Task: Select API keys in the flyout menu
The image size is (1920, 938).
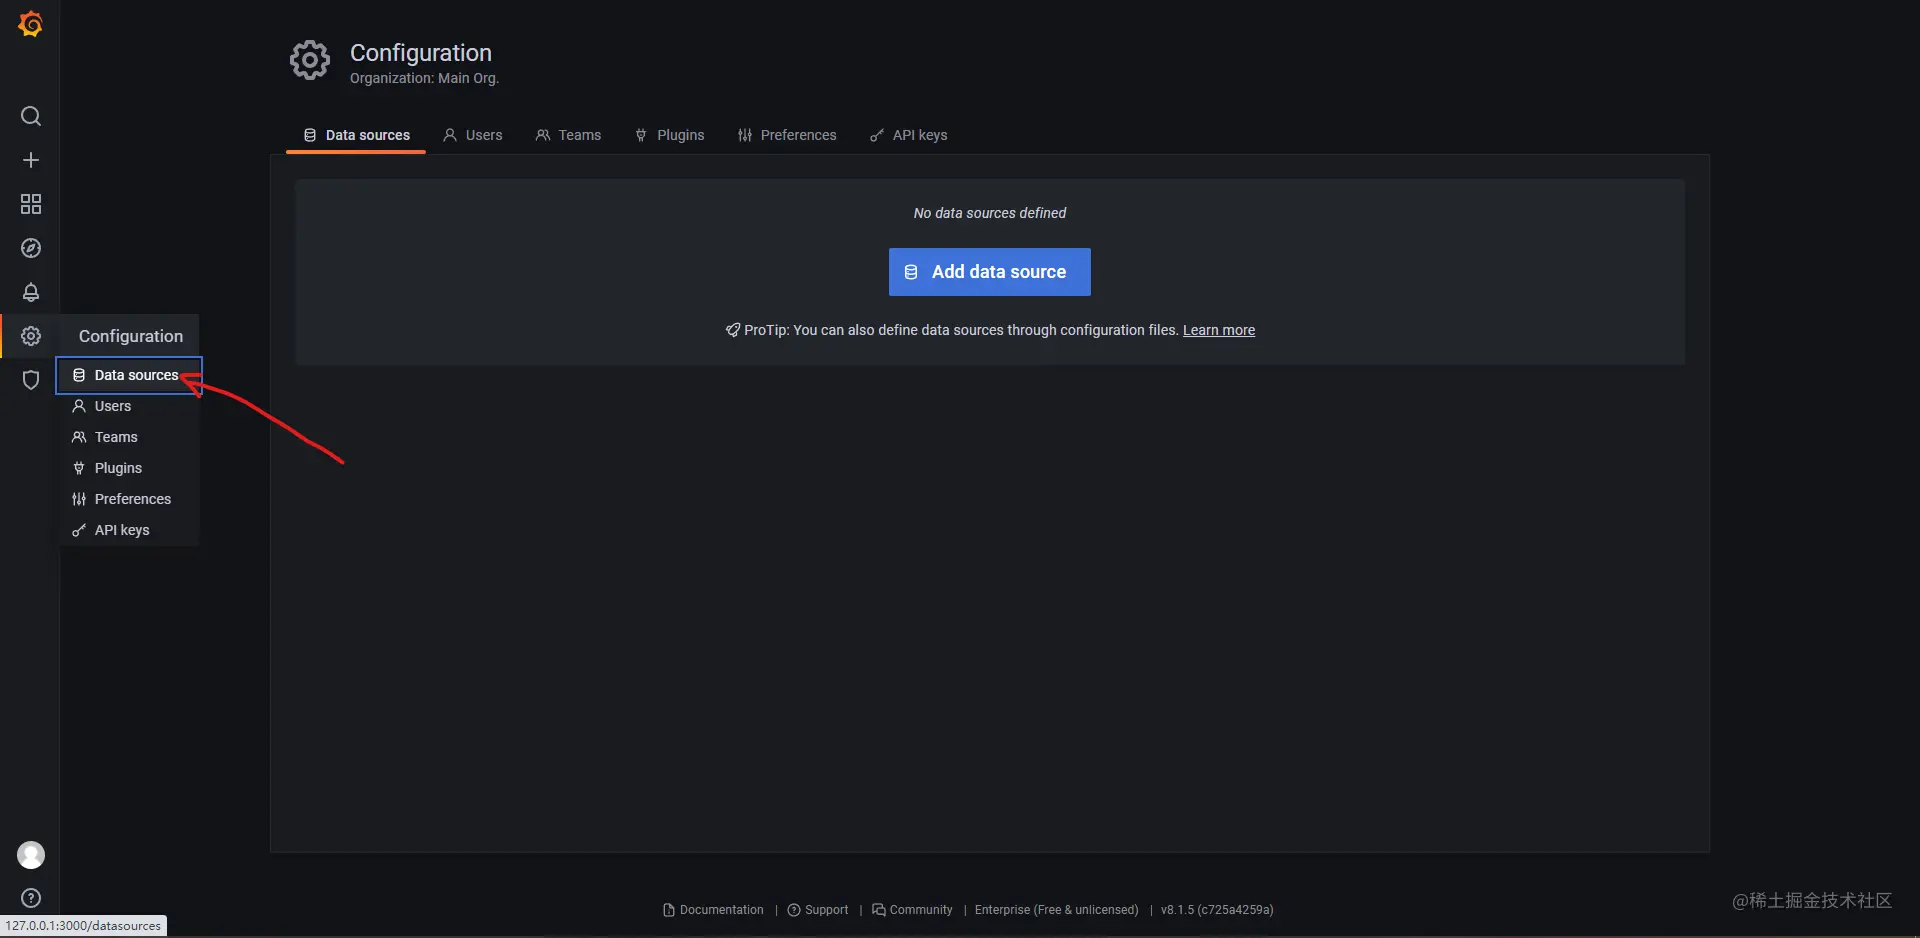Action: (129, 530)
